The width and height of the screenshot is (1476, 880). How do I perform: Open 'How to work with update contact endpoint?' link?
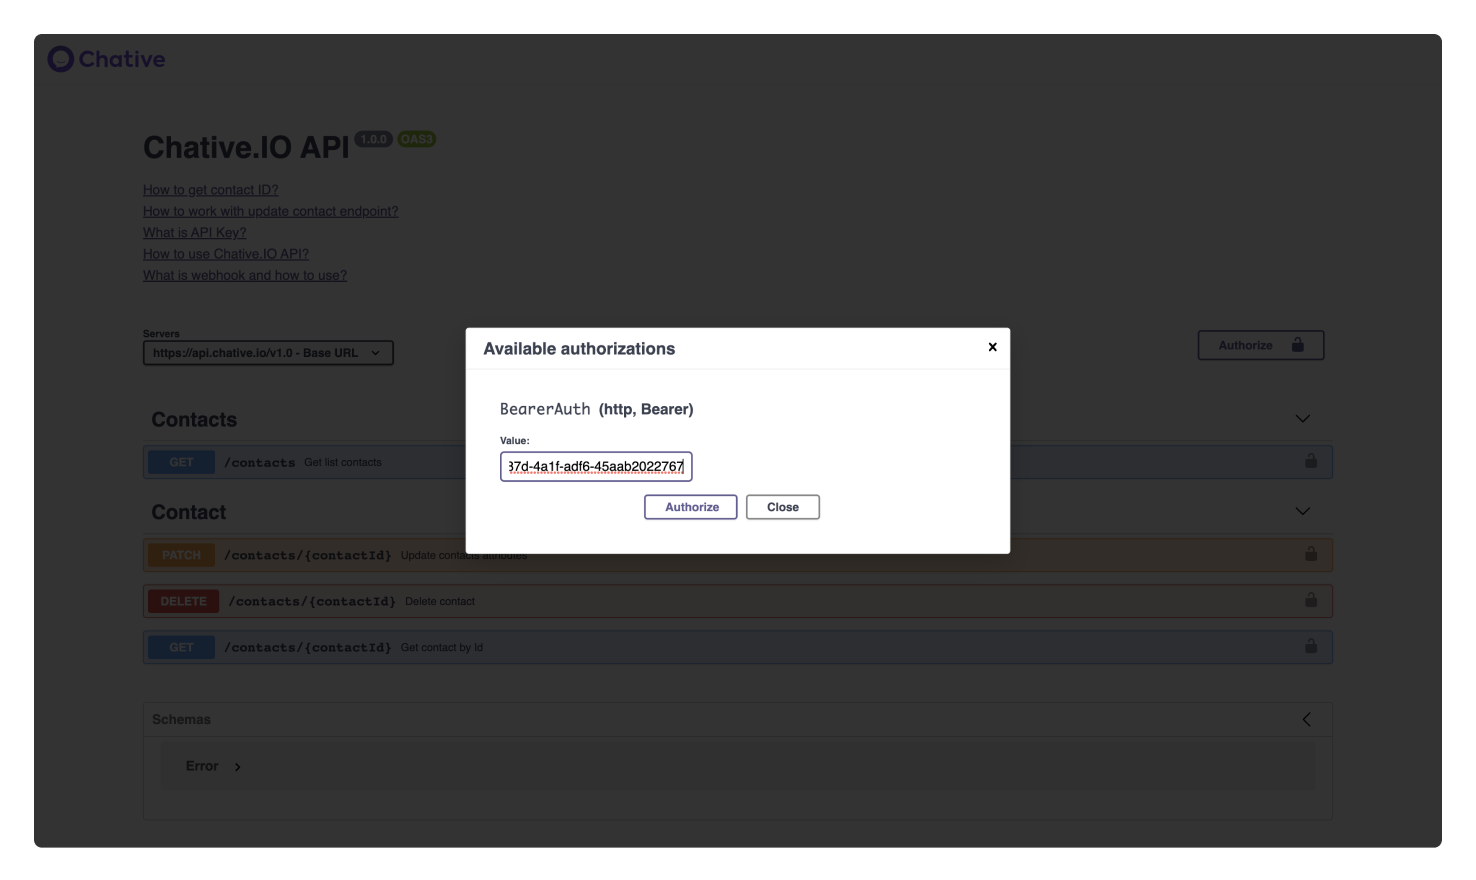pos(271,211)
